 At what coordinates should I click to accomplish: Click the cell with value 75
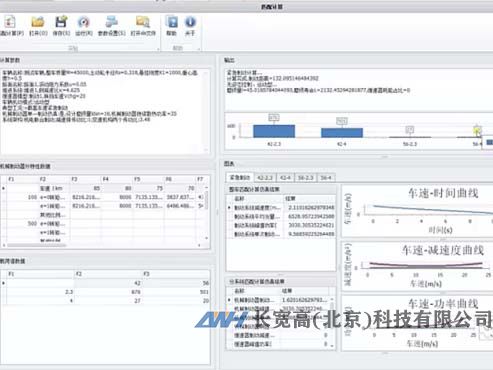149,188
